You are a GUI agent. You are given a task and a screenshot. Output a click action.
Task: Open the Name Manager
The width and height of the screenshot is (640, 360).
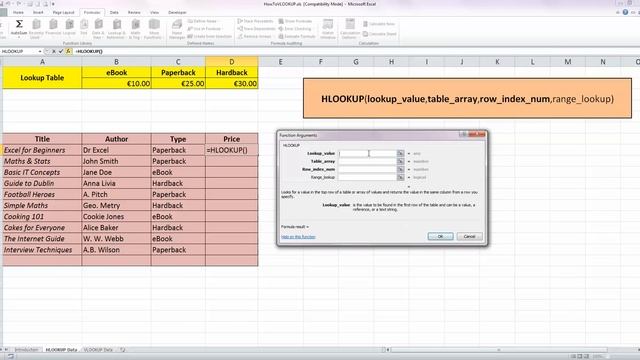(177, 29)
